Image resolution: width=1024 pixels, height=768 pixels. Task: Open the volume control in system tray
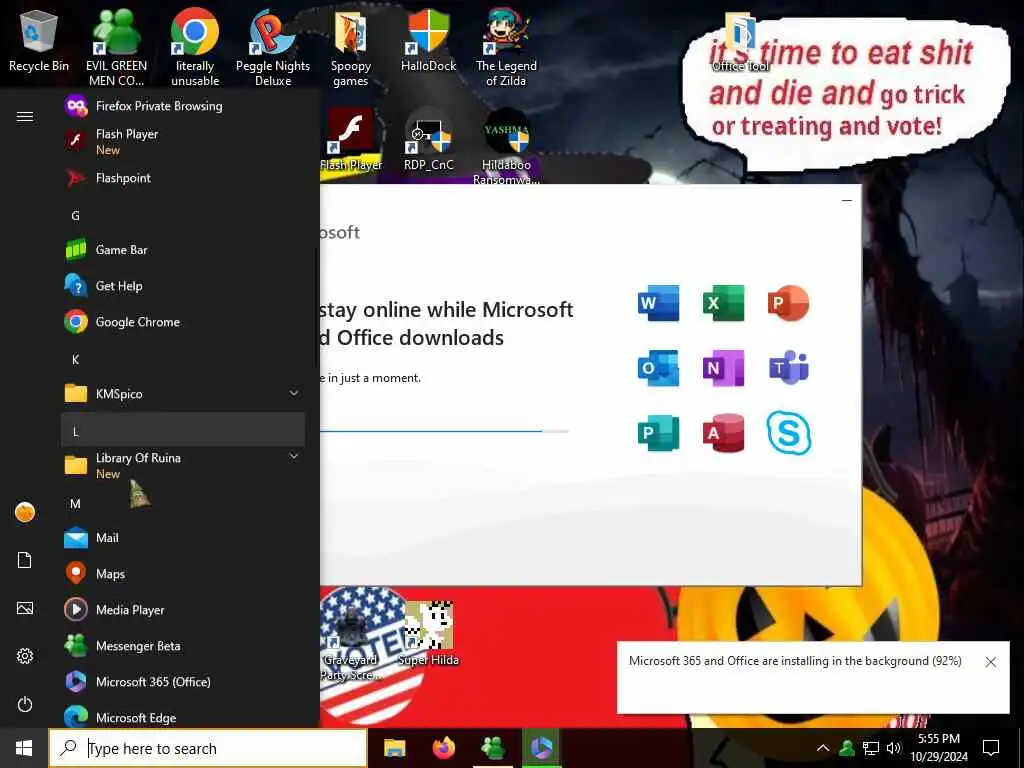893,748
